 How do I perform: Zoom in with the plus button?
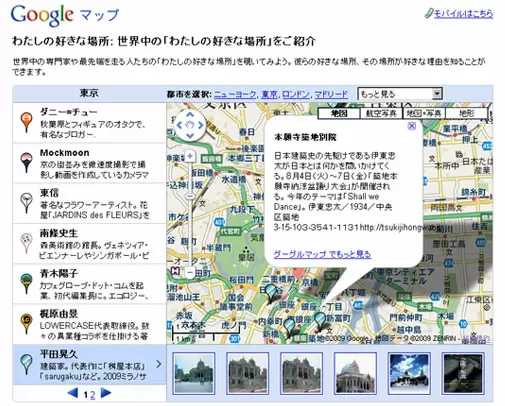click(x=190, y=156)
